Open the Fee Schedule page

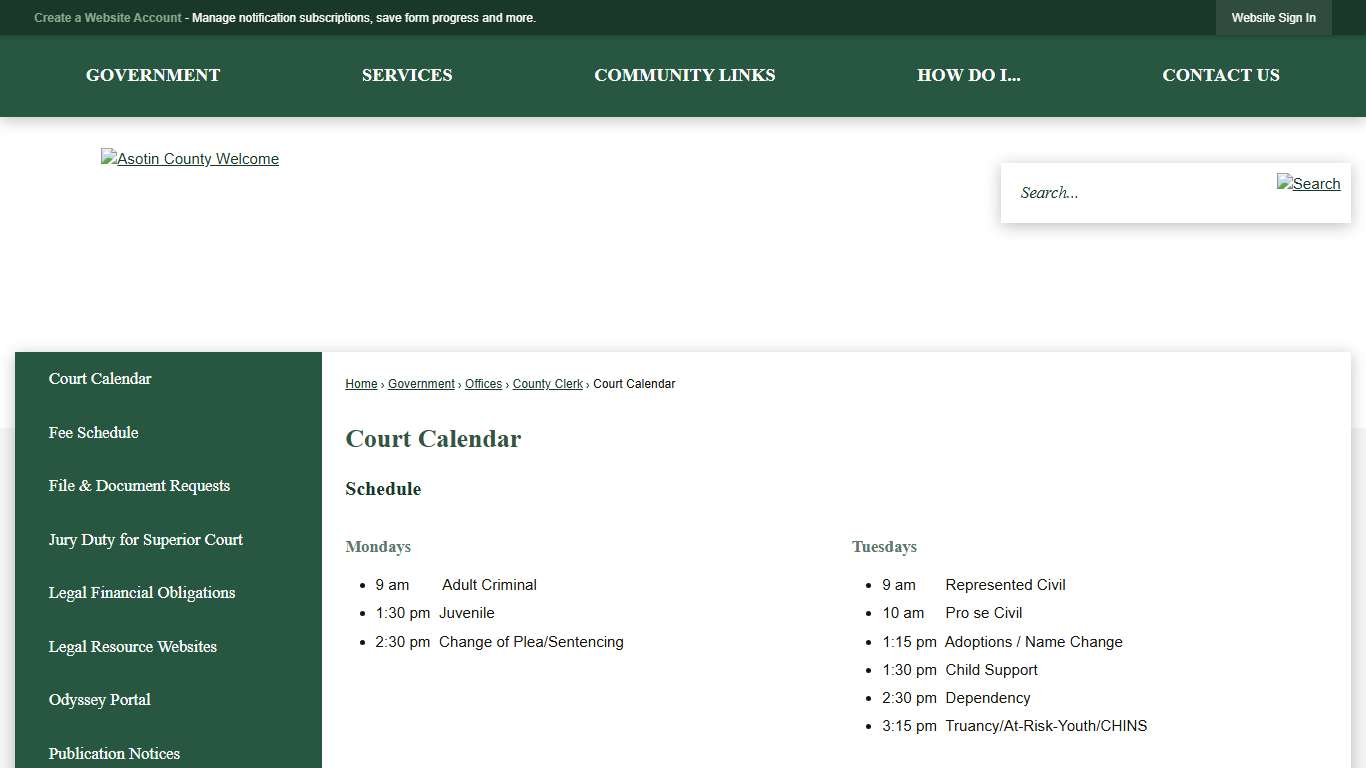coord(93,432)
